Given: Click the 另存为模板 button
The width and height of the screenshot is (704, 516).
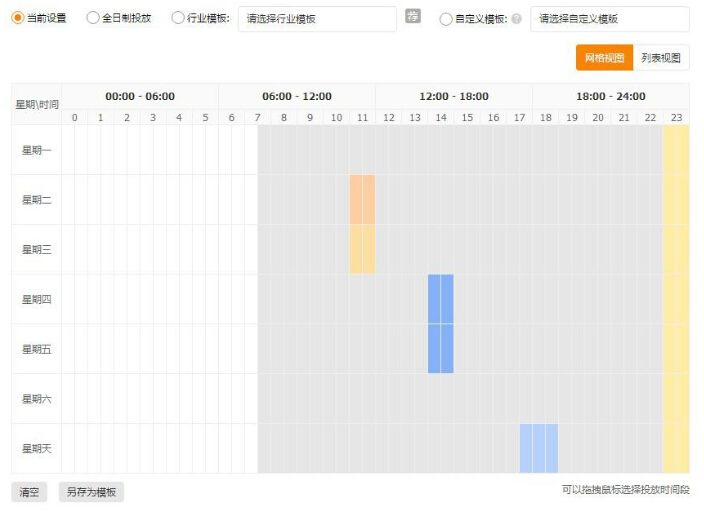Looking at the screenshot, I should 91,492.
